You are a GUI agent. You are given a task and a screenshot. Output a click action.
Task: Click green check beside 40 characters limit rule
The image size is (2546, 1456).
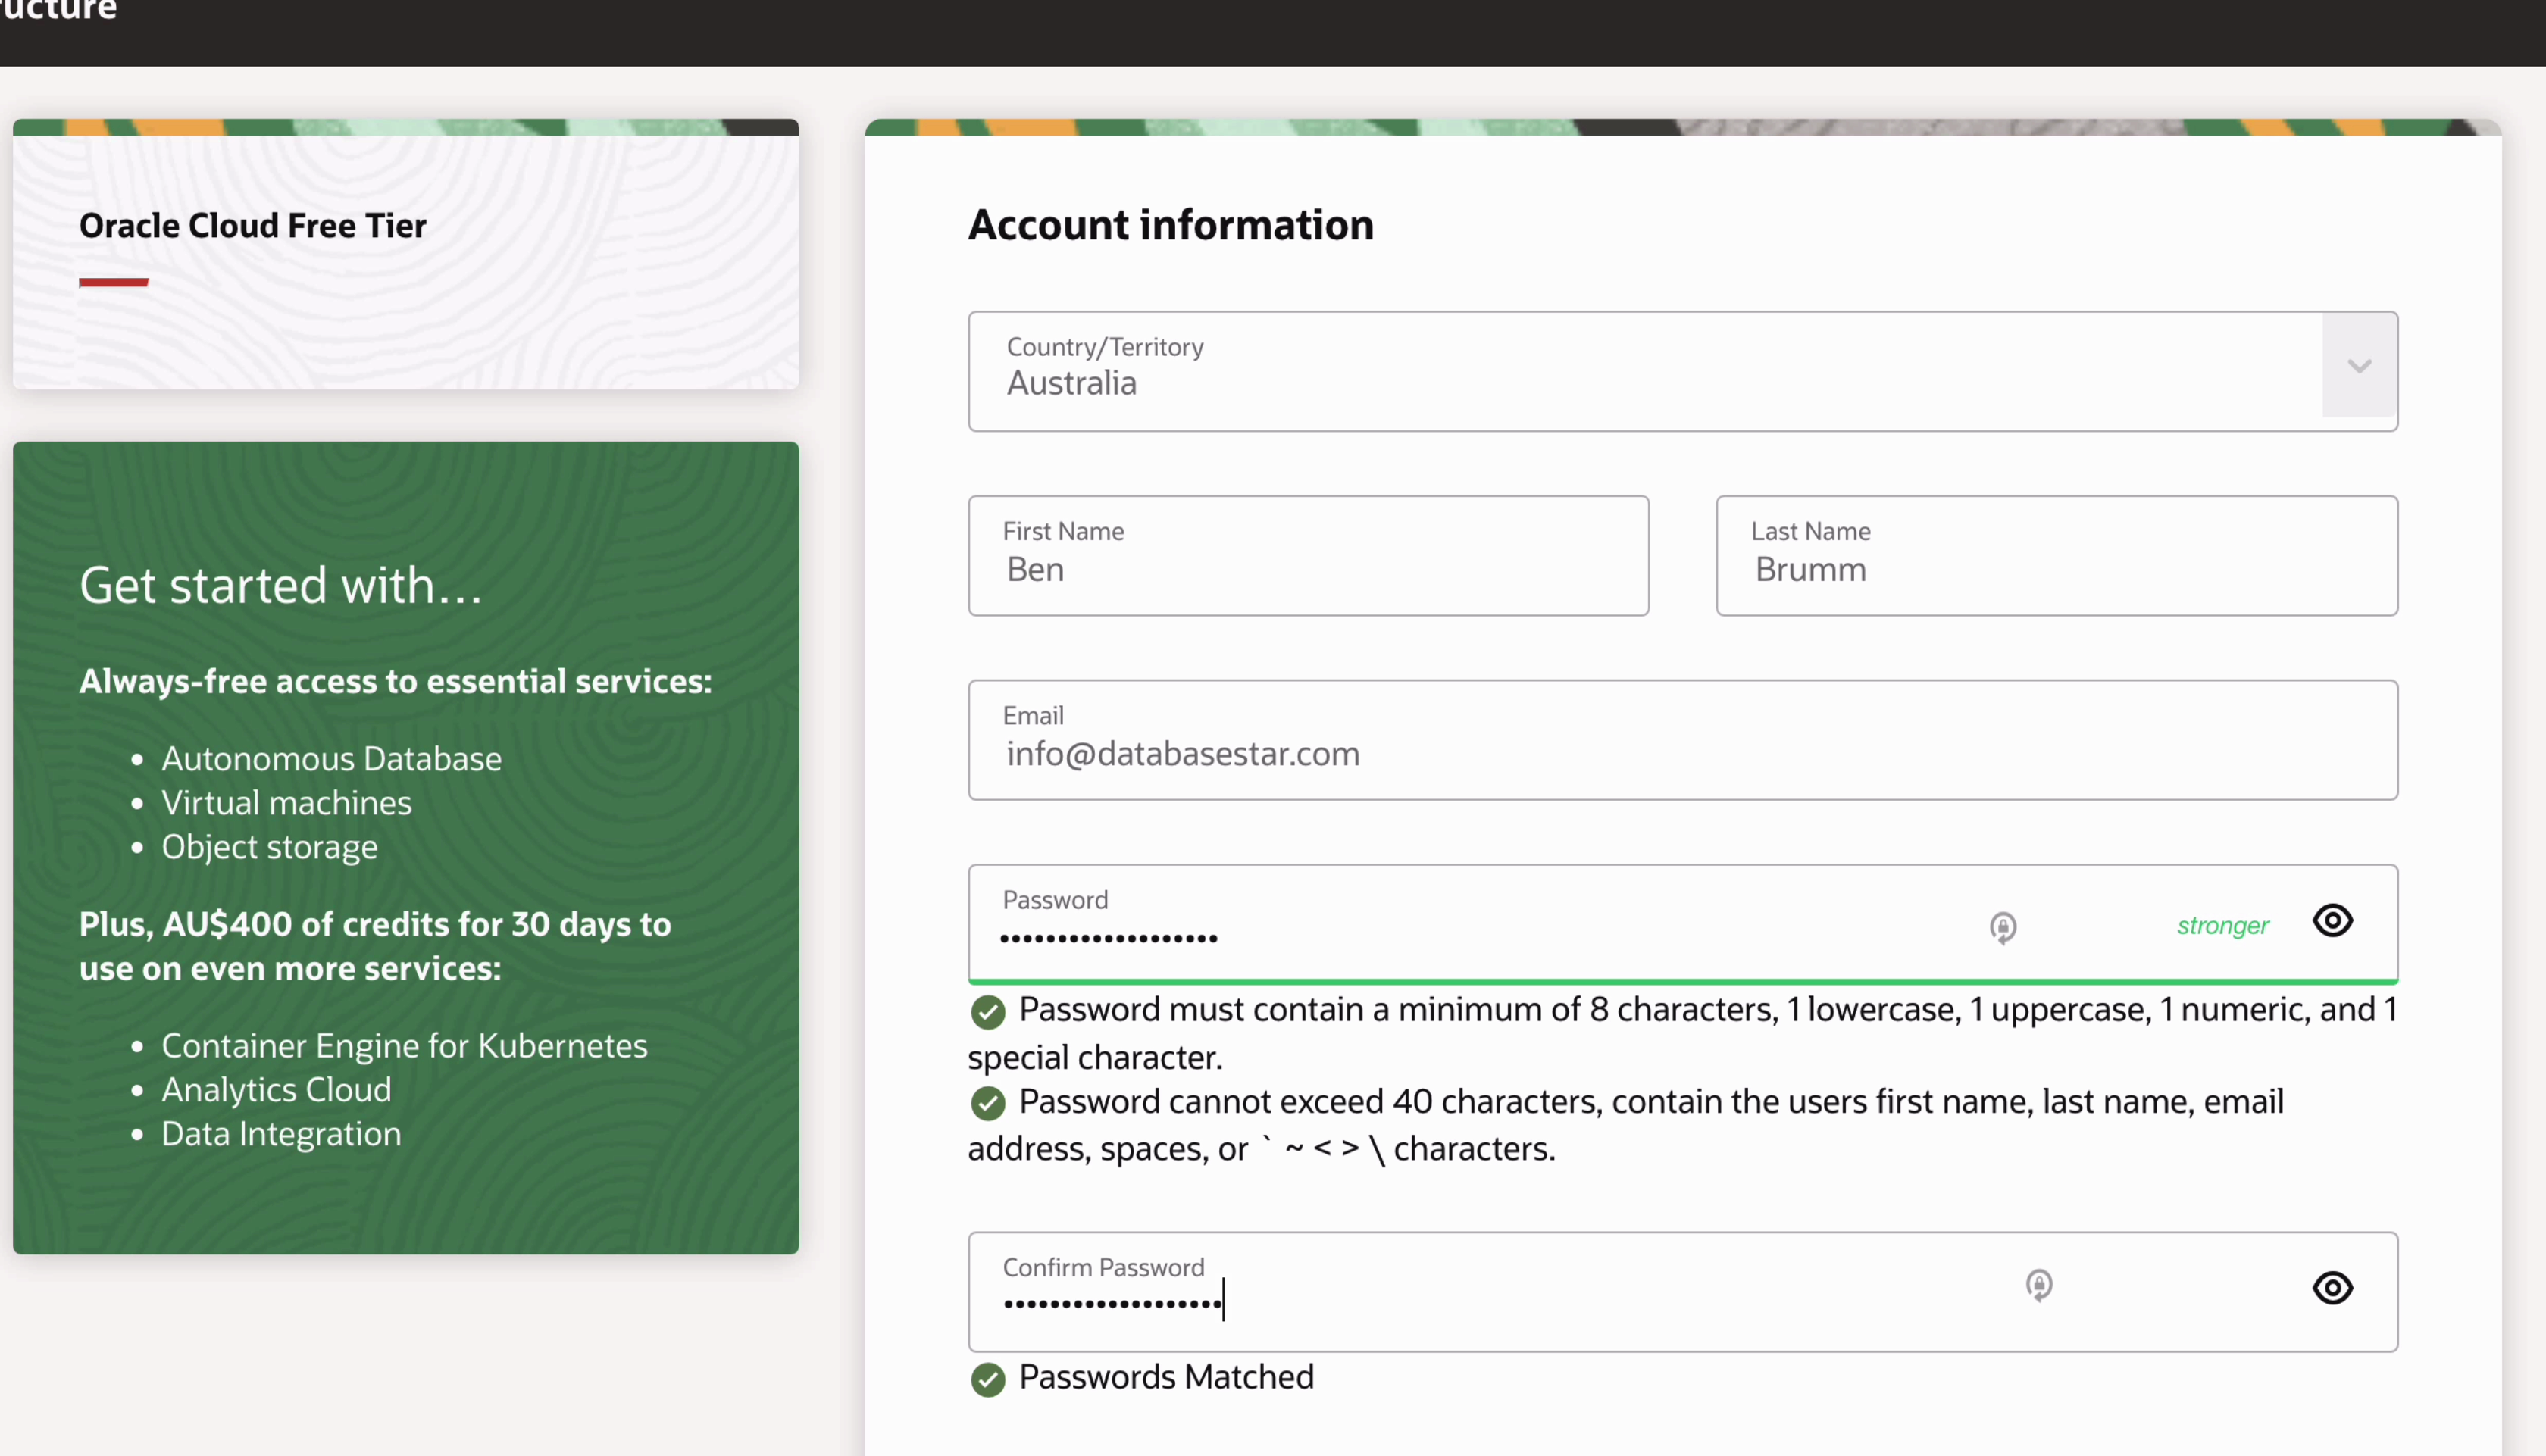pyautogui.click(x=988, y=1104)
